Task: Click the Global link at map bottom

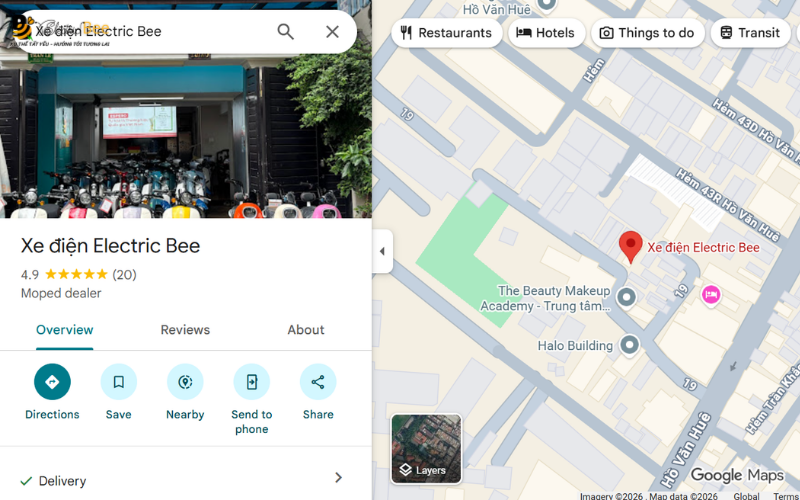Action: [x=746, y=496]
